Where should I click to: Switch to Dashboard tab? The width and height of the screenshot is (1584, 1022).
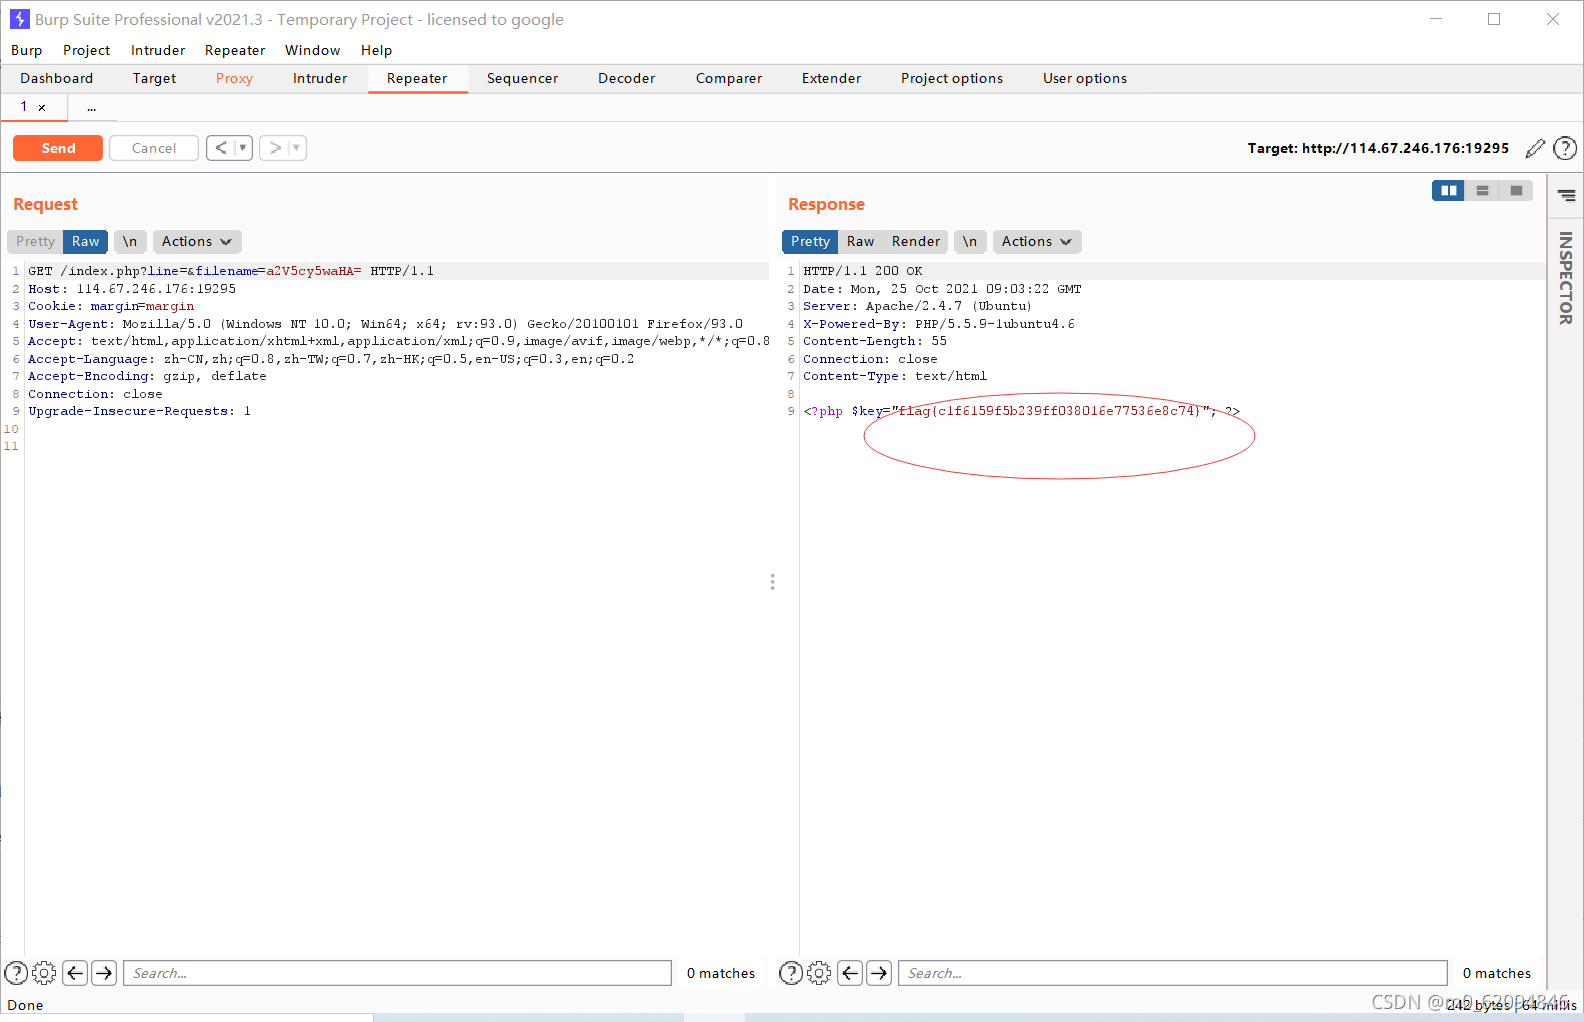(57, 78)
